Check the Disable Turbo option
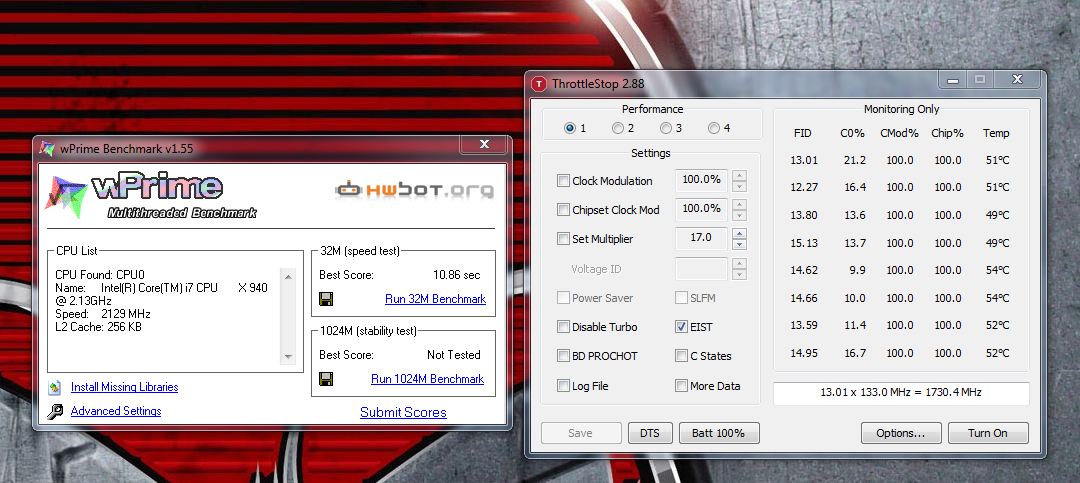Viewport: 1080px width, 483px height. point(563,327)
